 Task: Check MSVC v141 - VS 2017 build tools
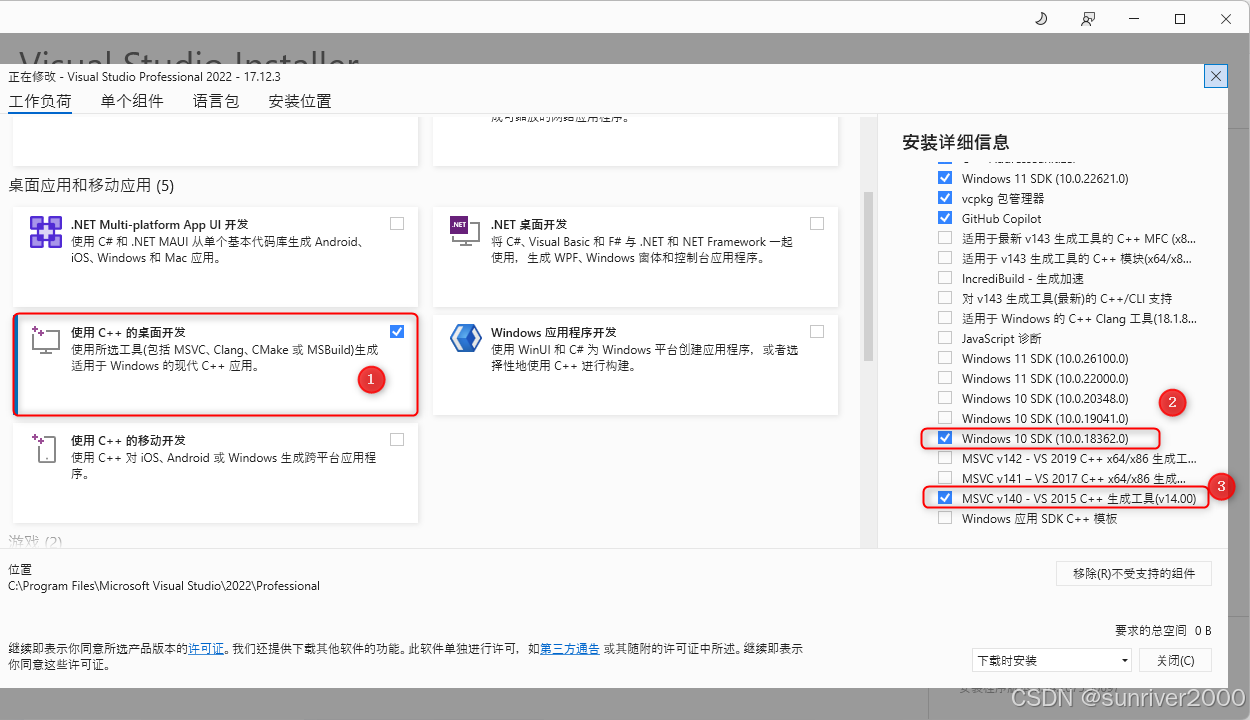(x=945, y=478)
